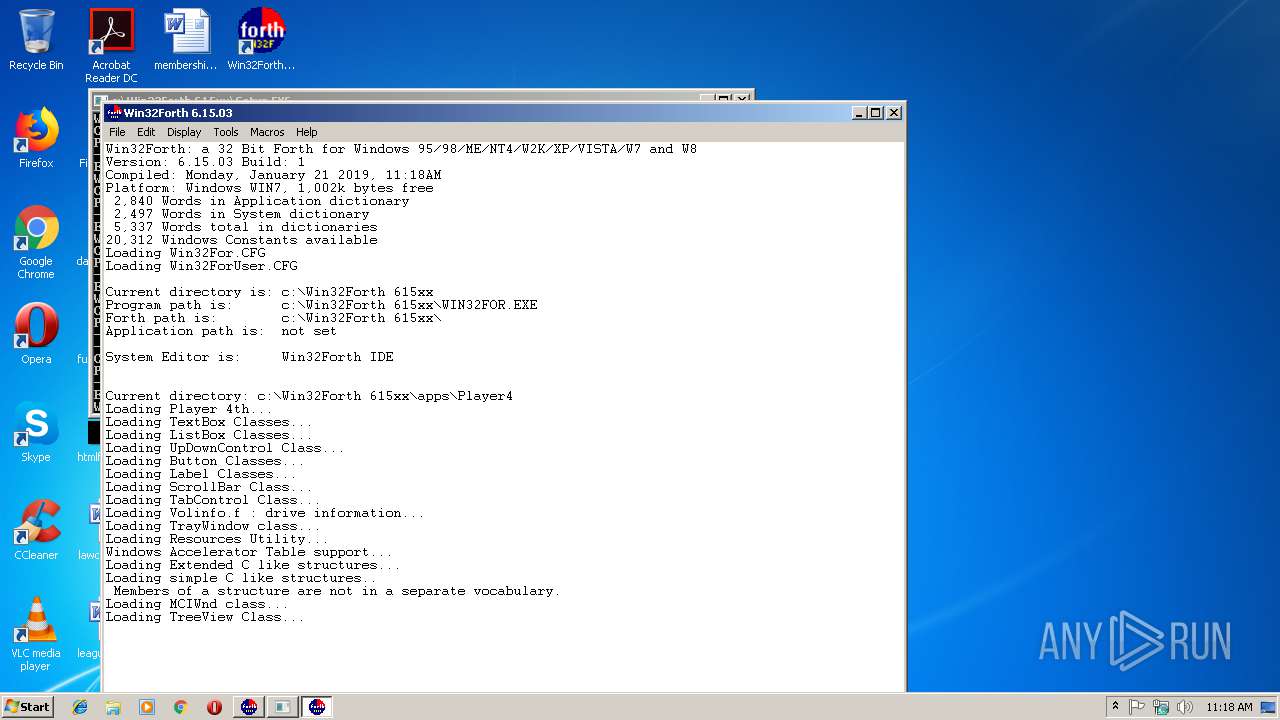
Task: Launch the VLC media player shortcut
Action: pyautogui.click(x=36, y=634)
